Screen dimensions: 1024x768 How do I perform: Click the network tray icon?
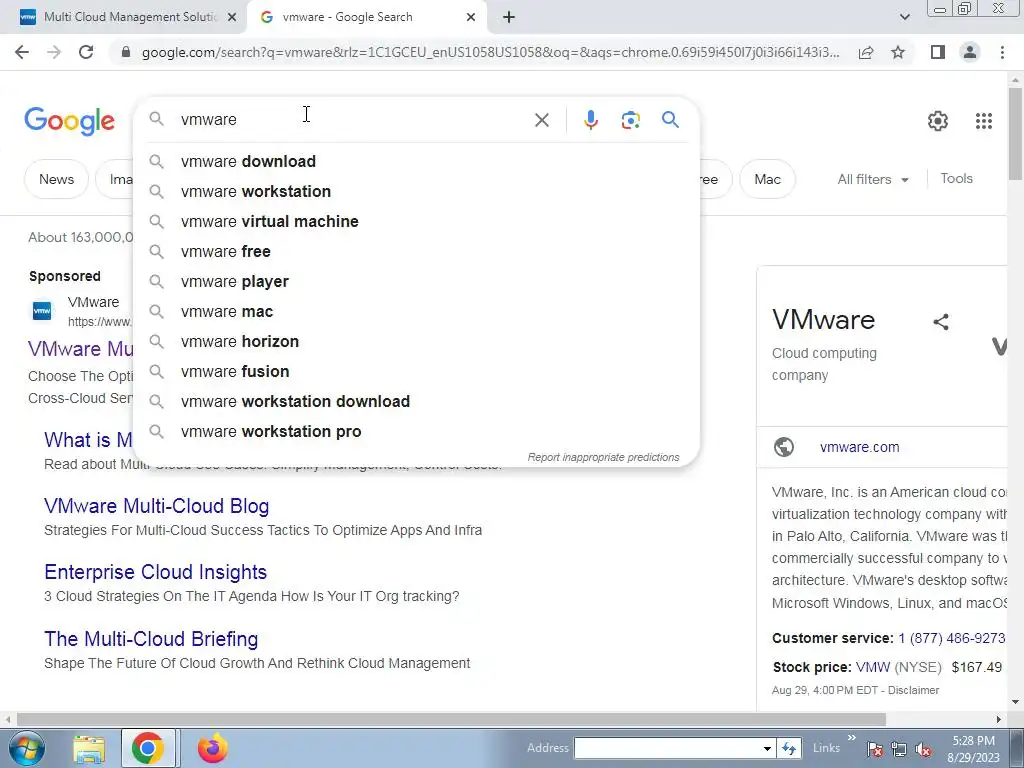click(899, 749)
